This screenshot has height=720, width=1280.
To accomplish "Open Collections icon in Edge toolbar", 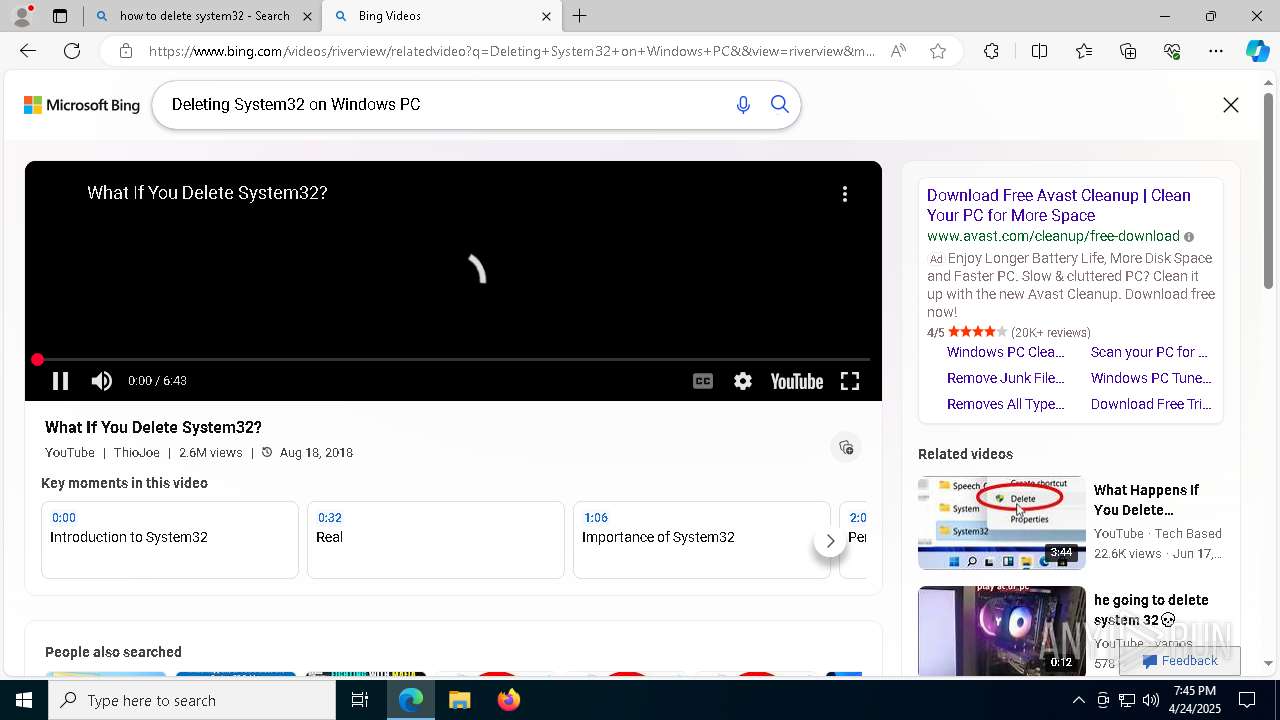I will (1128, 51).
